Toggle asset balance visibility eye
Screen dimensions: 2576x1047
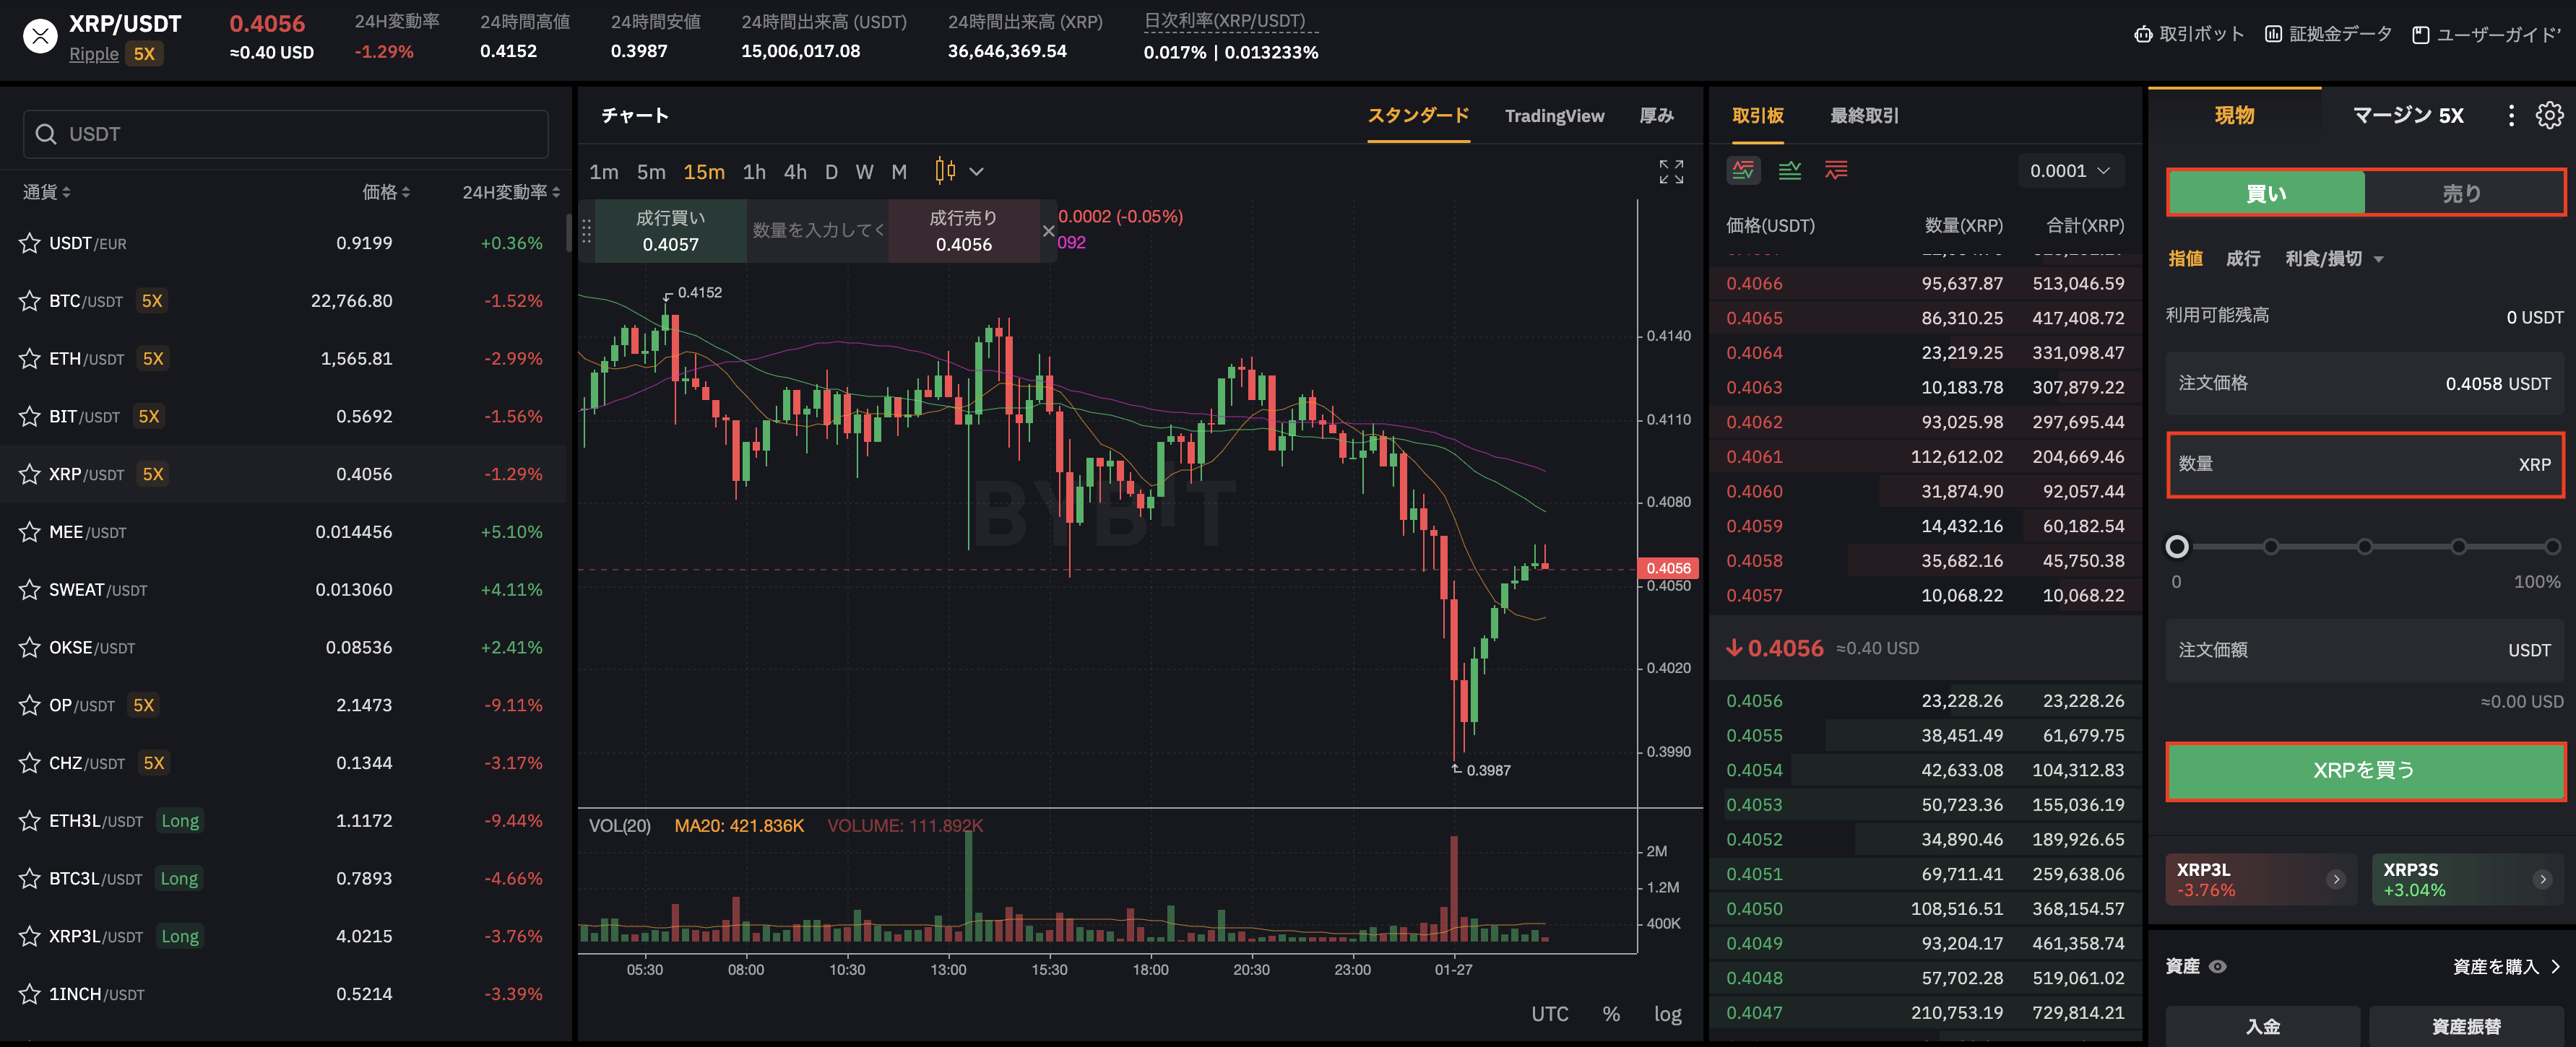tap(2218, 967)
